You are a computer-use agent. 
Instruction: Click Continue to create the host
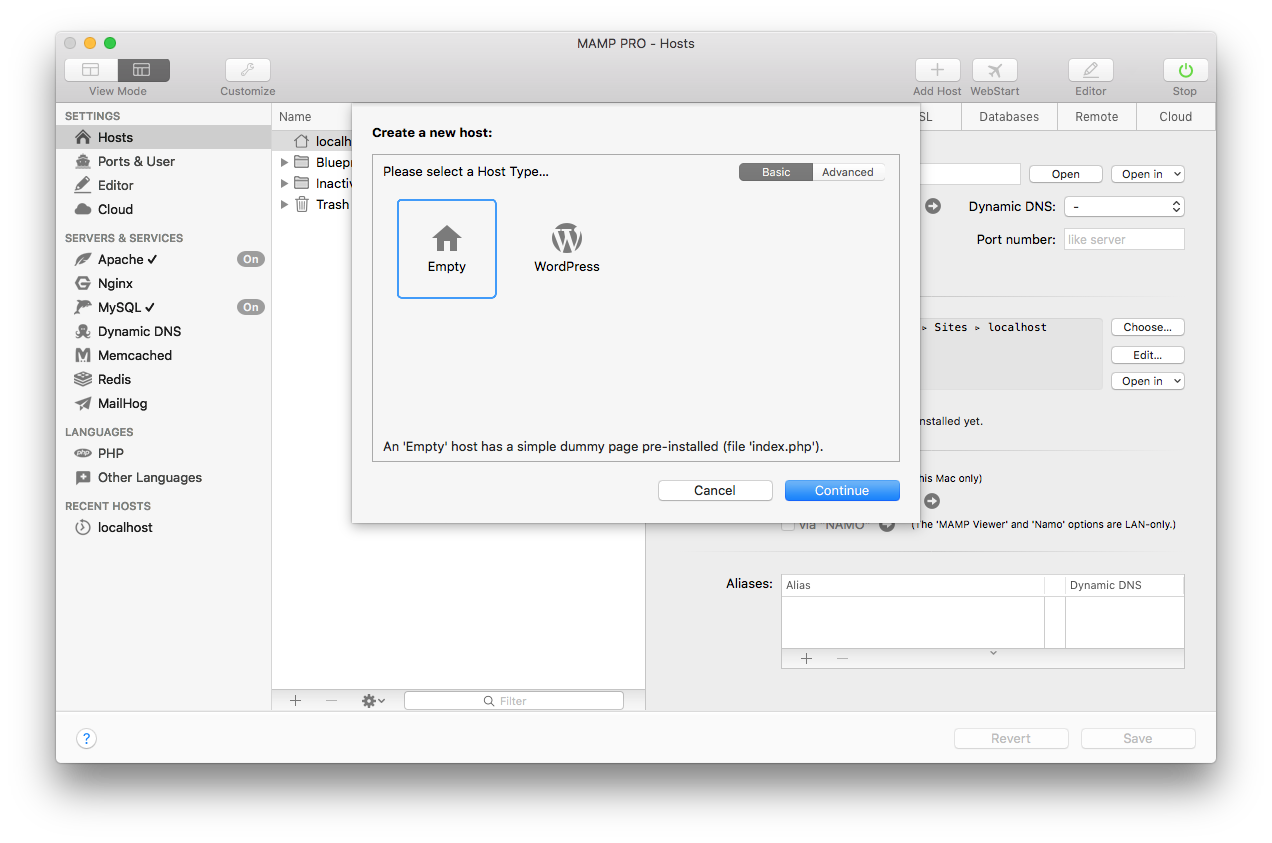tap(842, 490)
